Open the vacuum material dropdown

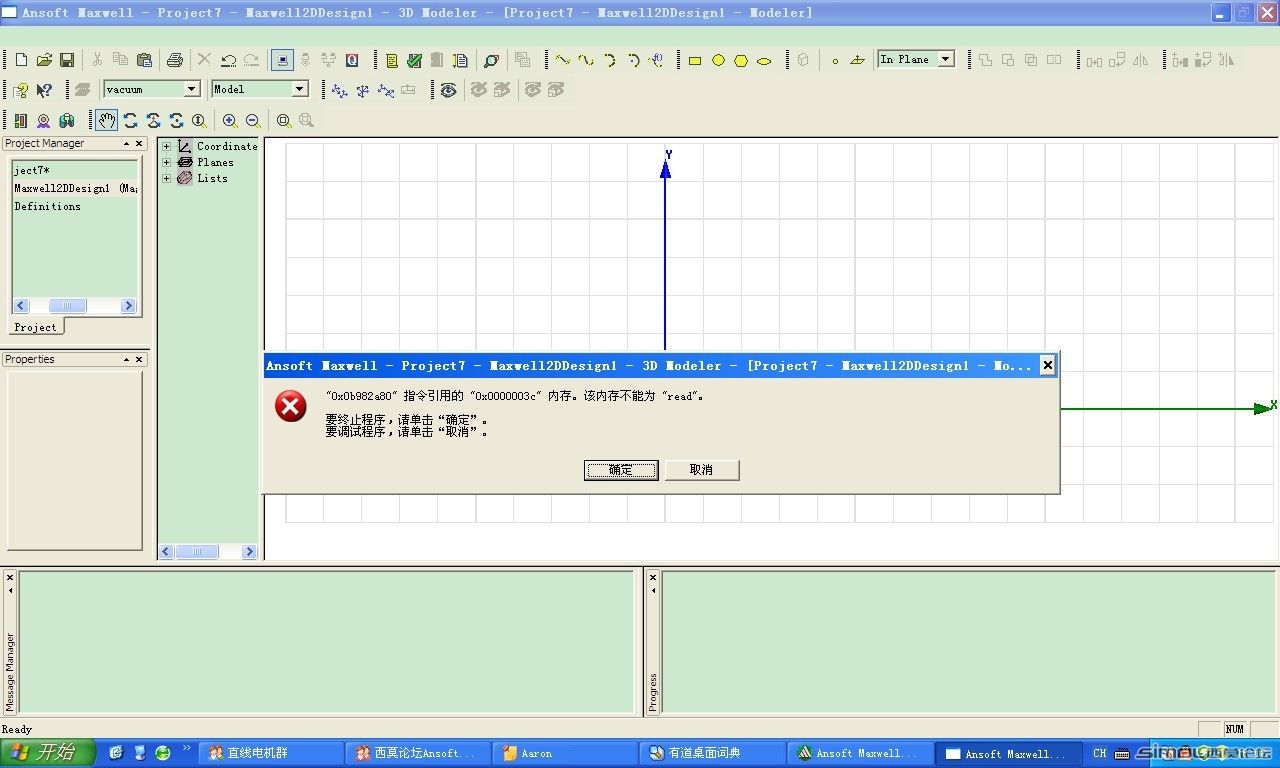[192, 89]
